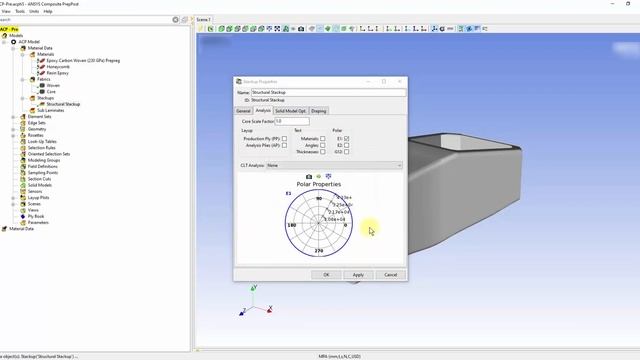This screenshot has width=640, height=360.
Task: Click the first green mesh view icon in the toolbar
Action: 221,29
